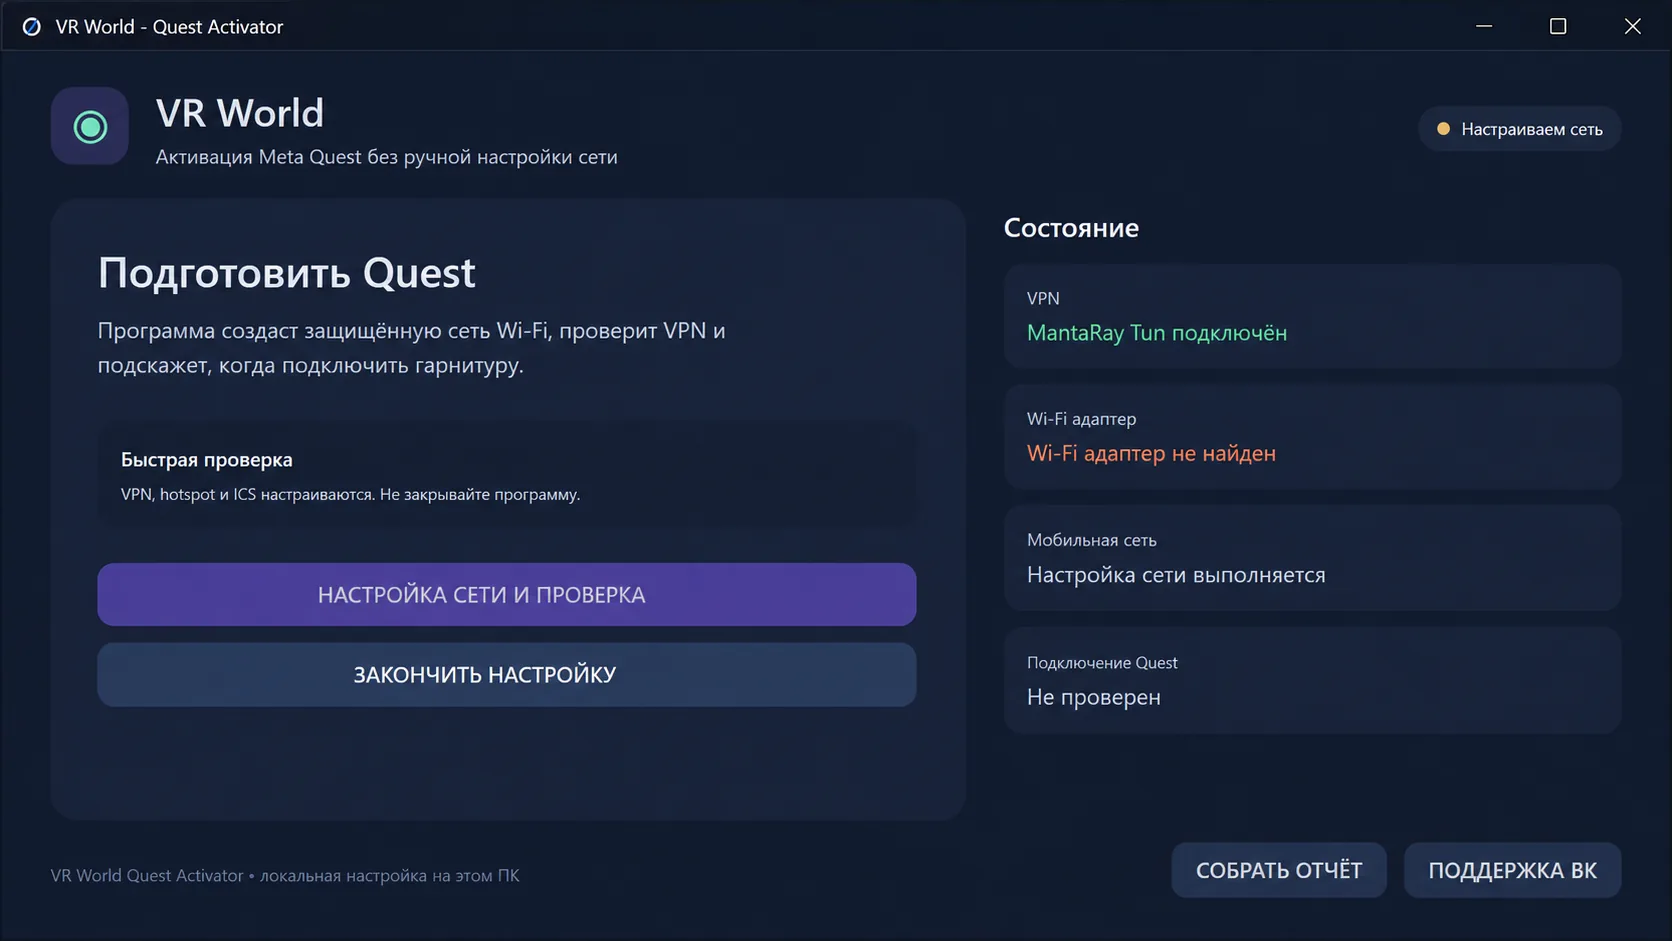Viewport: 1672px width, 941px height.
Task: Click the Подготовить Quest heading
Action: click(x=287, y=273)
